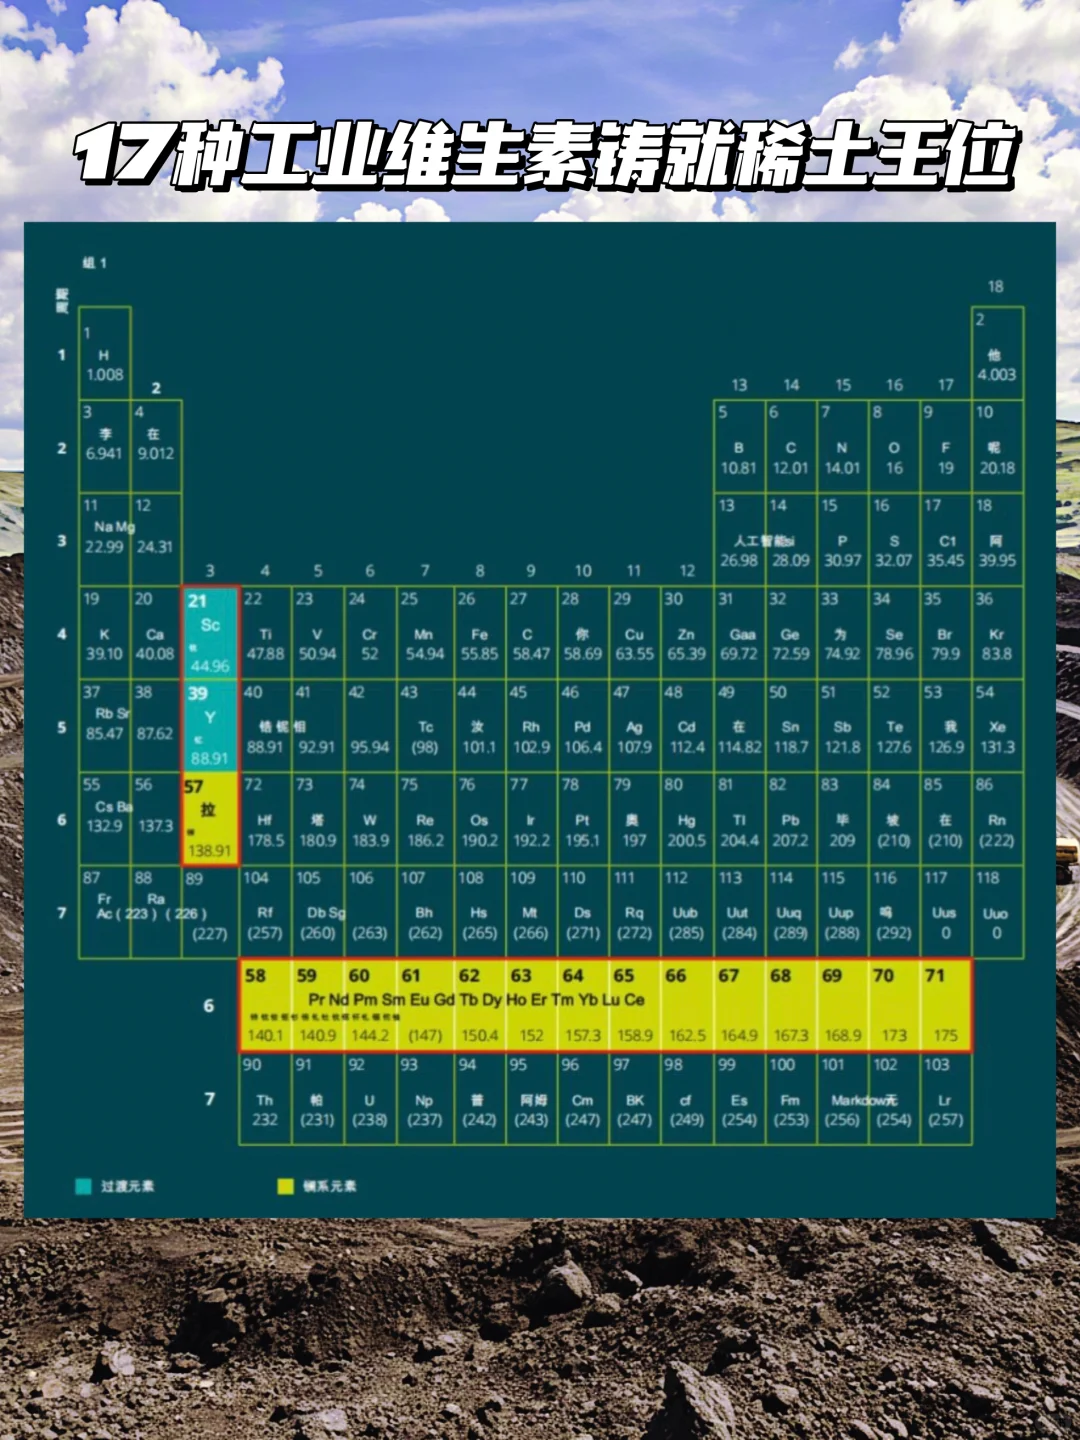Select the thorium cell Th 232
Image resolution: width=1080 pixels, height=1440 pixels.
click(x=265, y=1098)
